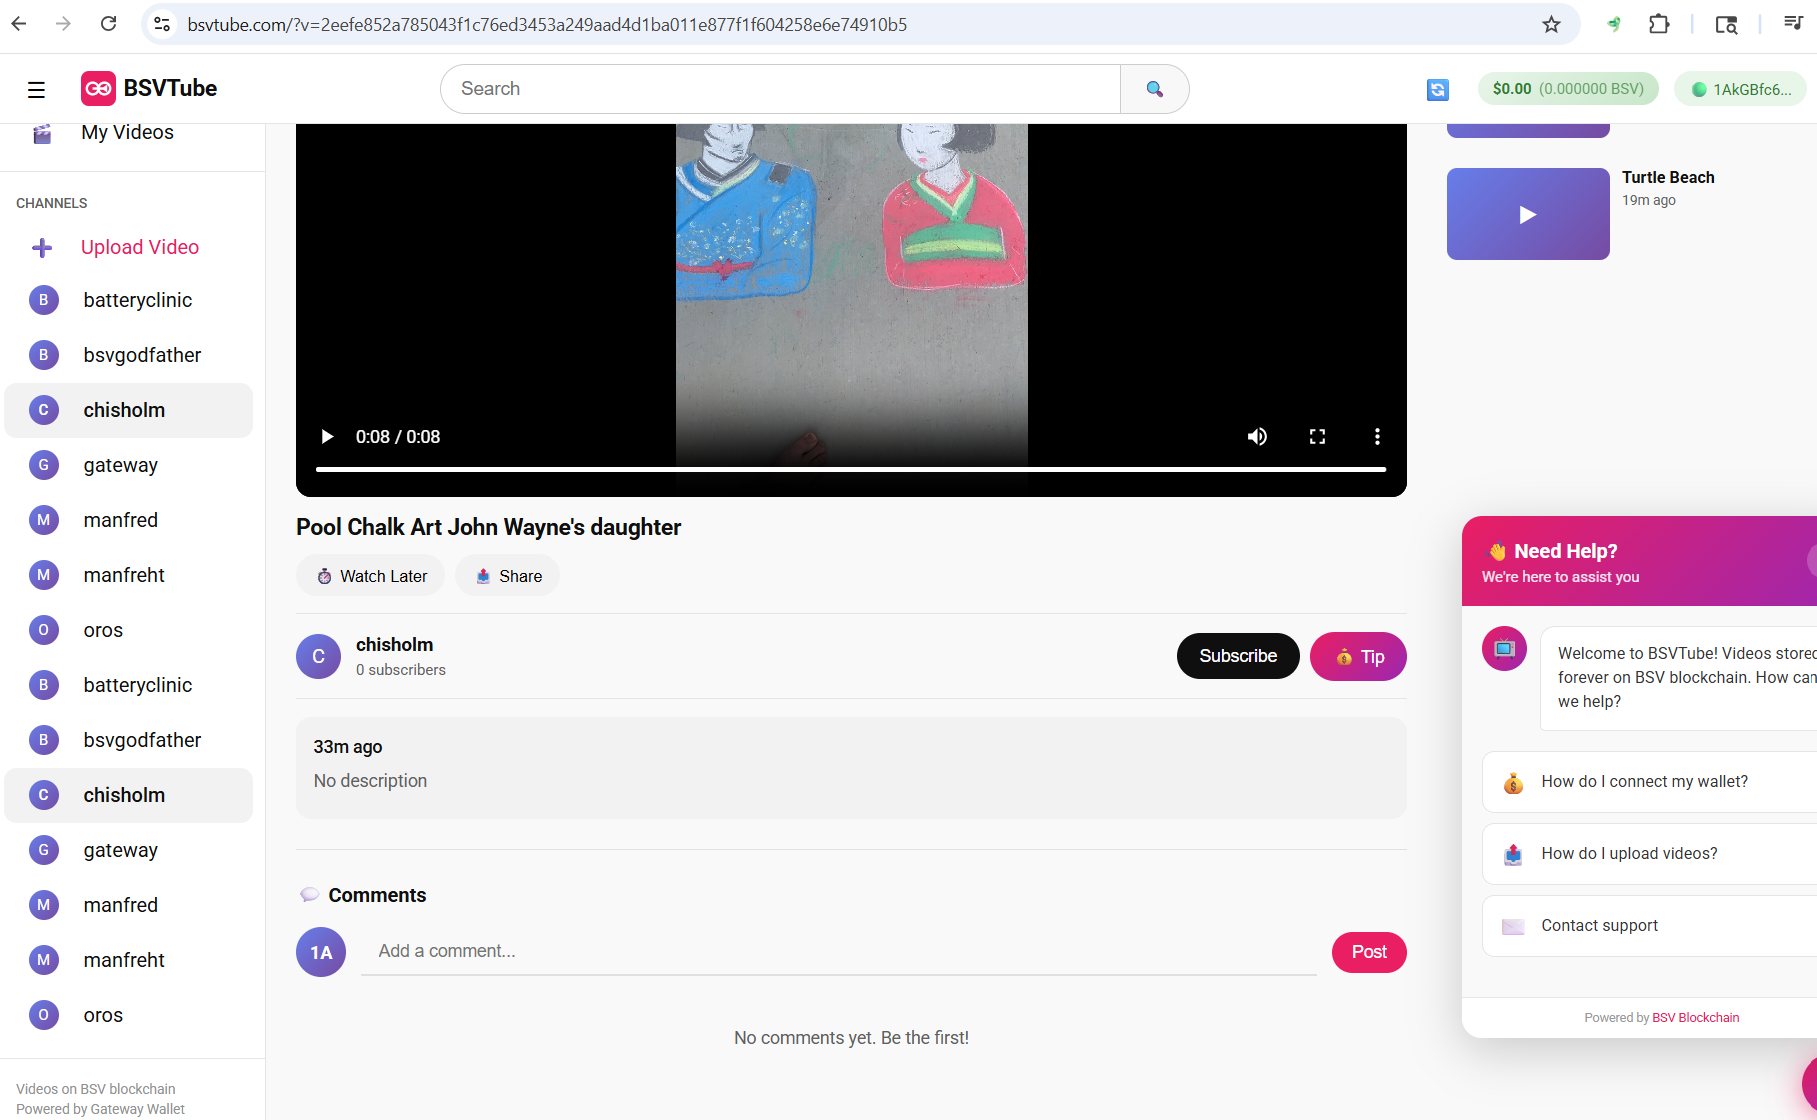Open site information icon in address bar

163,24
